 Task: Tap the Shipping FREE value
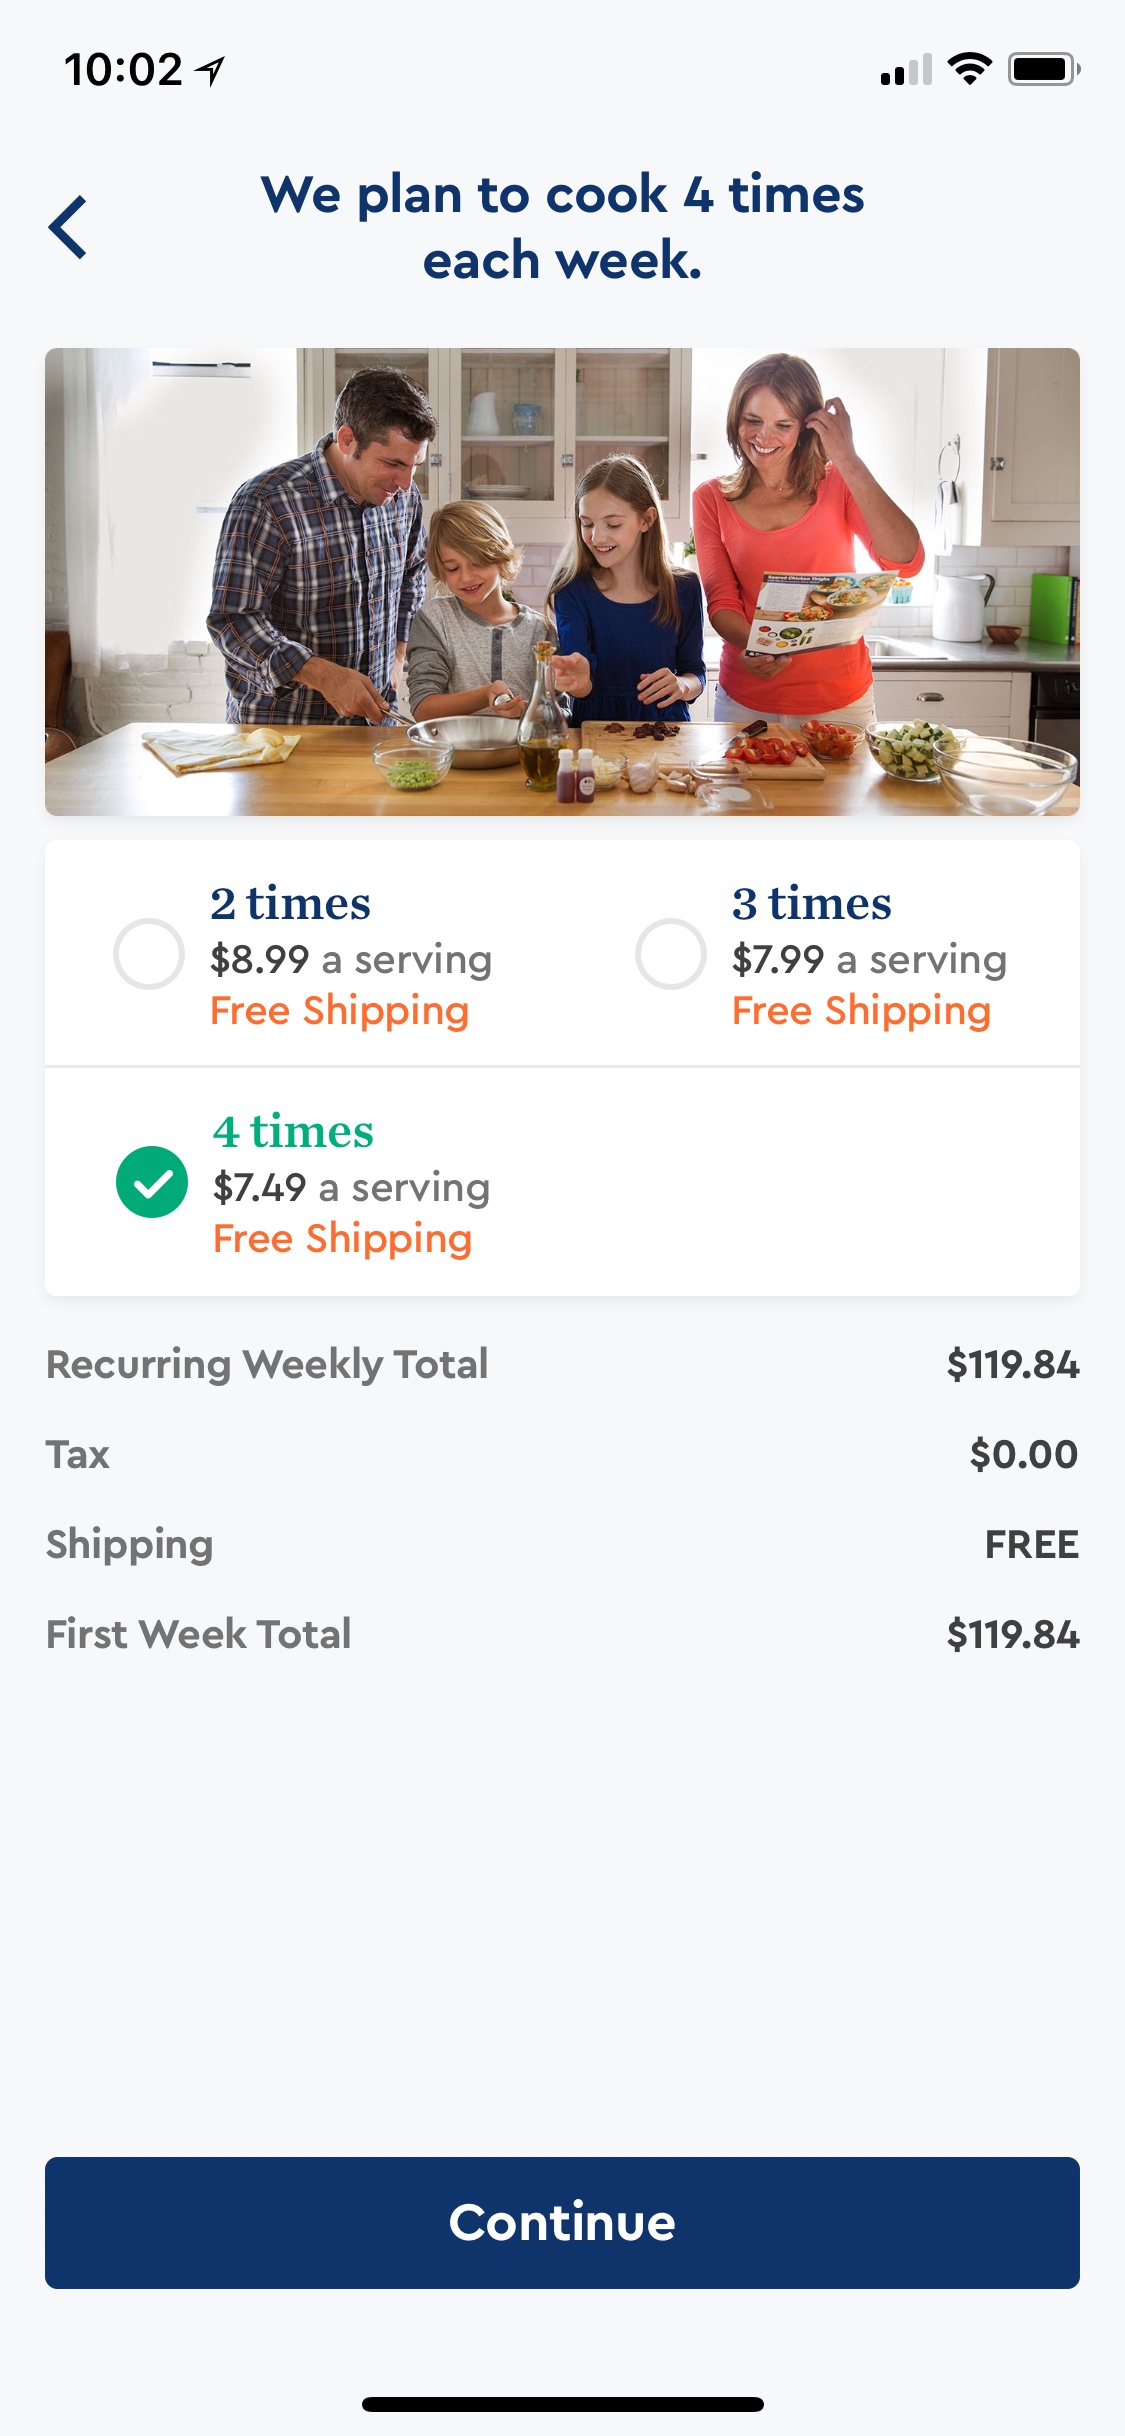point(1031,1545)
